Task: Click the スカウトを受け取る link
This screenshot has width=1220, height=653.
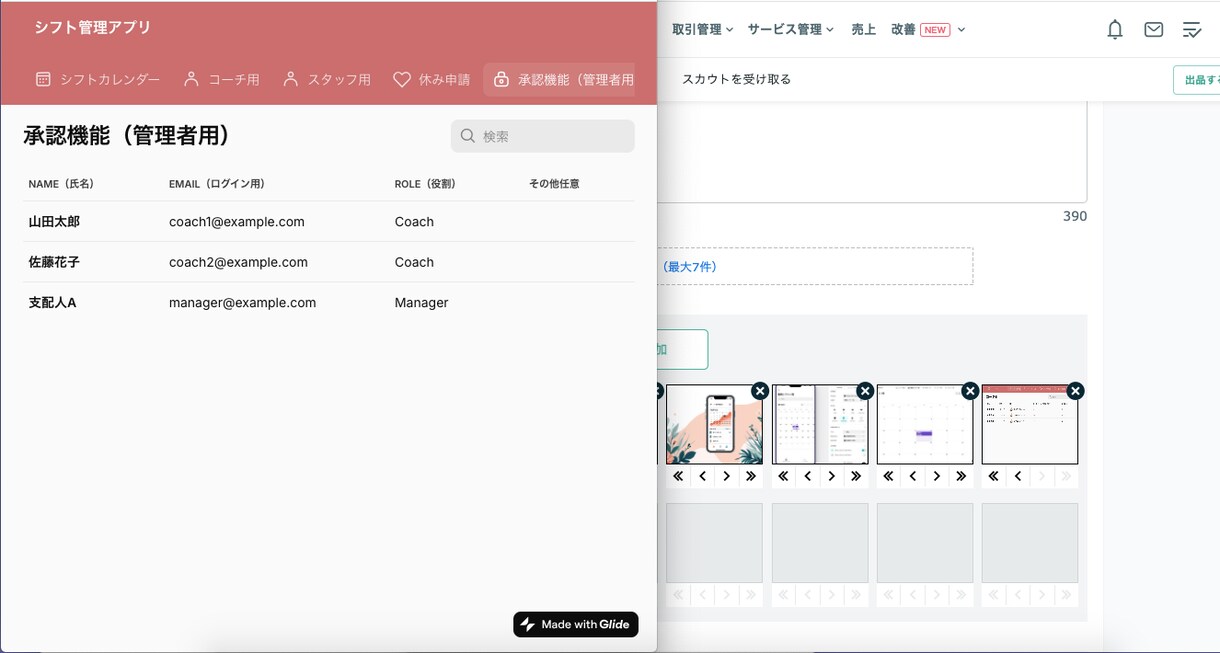Action: (x=736, y=79)
